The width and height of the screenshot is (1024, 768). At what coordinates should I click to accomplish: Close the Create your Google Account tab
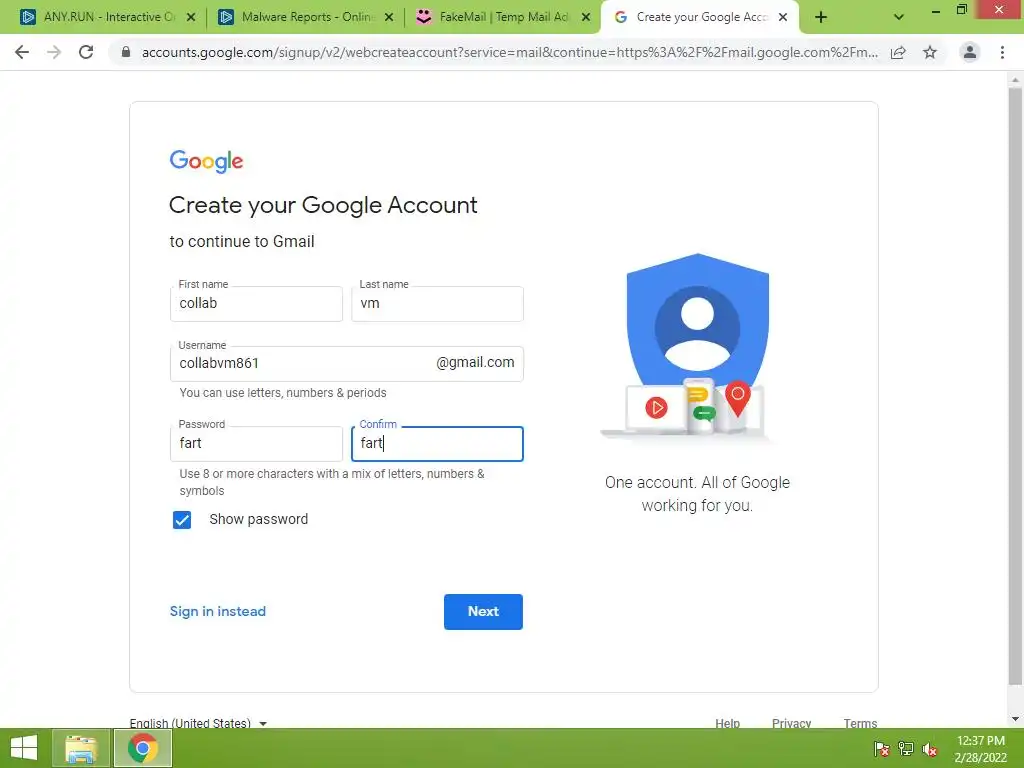pos(783,17)
